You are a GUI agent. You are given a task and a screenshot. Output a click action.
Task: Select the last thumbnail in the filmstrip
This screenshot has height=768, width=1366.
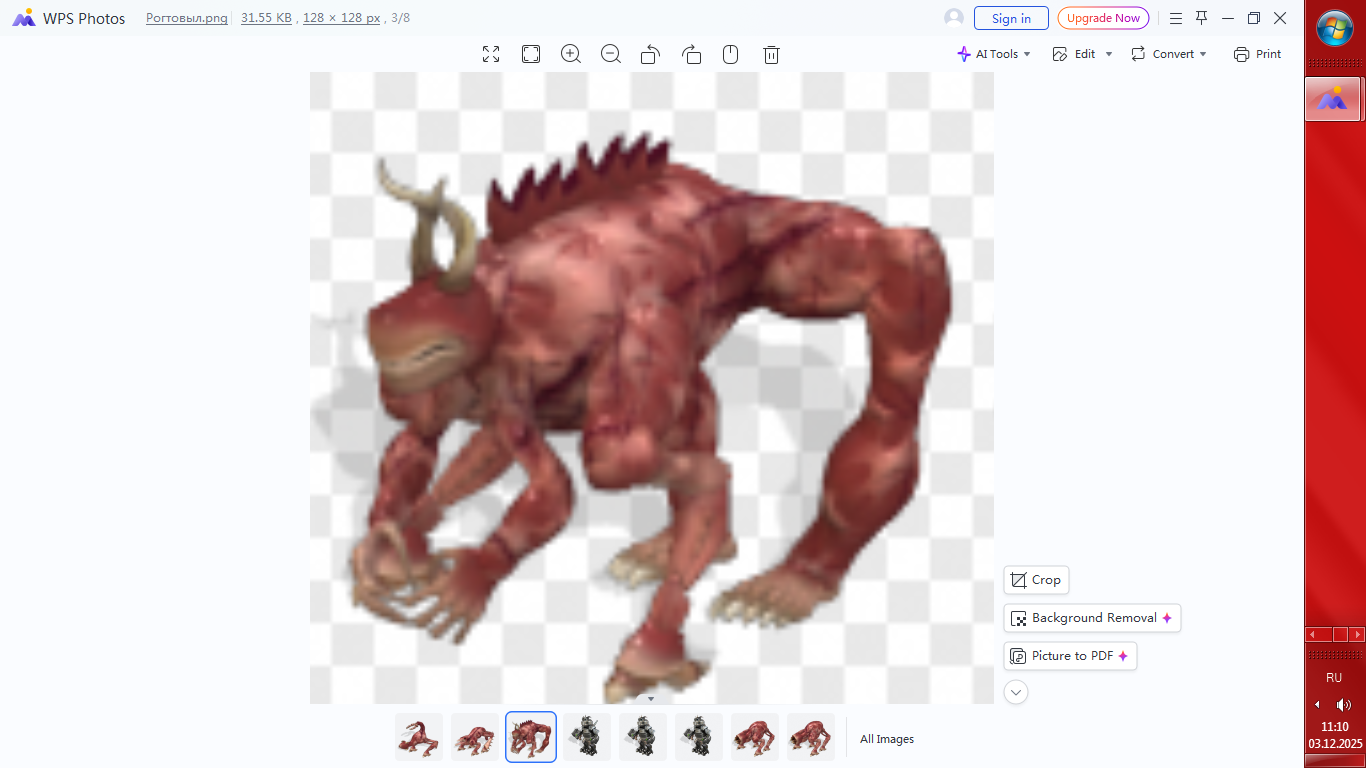click(x=811, y=737)
